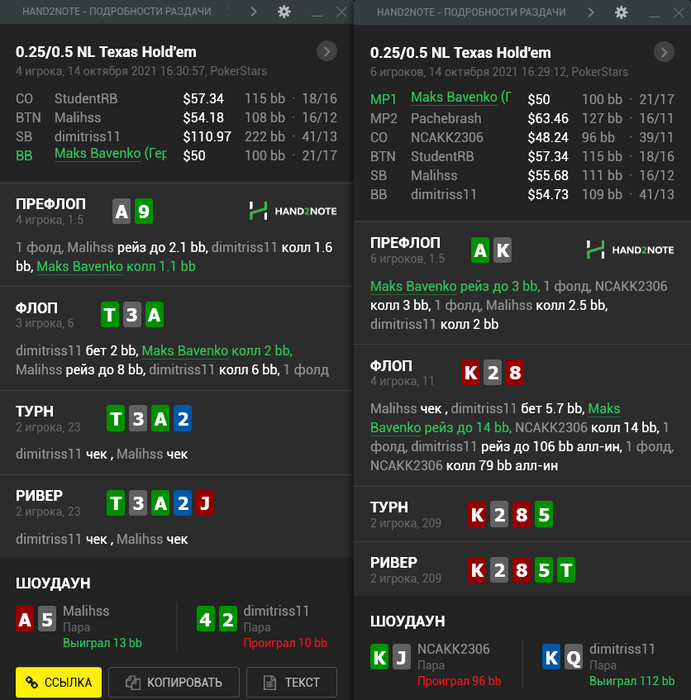
Task: Click Malihss red A showdown card
Action: (x=25, y=619)
